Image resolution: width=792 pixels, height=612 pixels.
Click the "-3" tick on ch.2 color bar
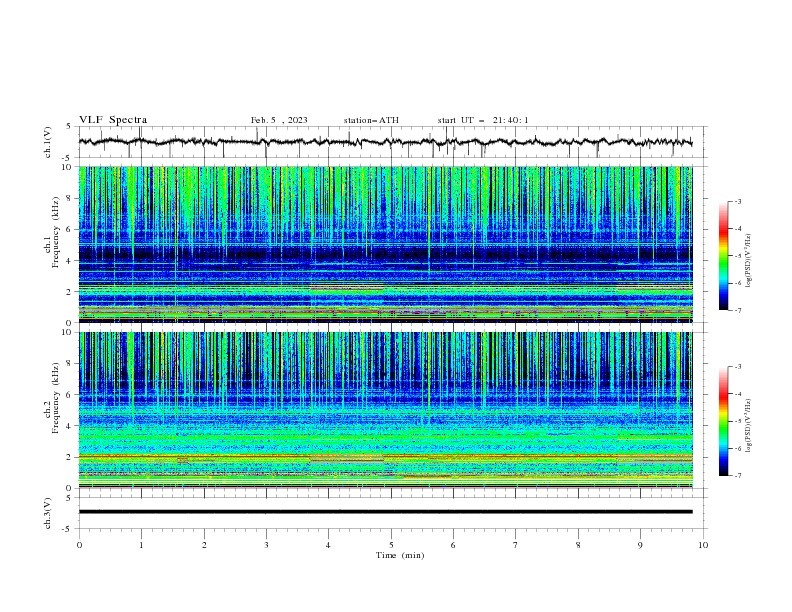(x=738, y=367)
